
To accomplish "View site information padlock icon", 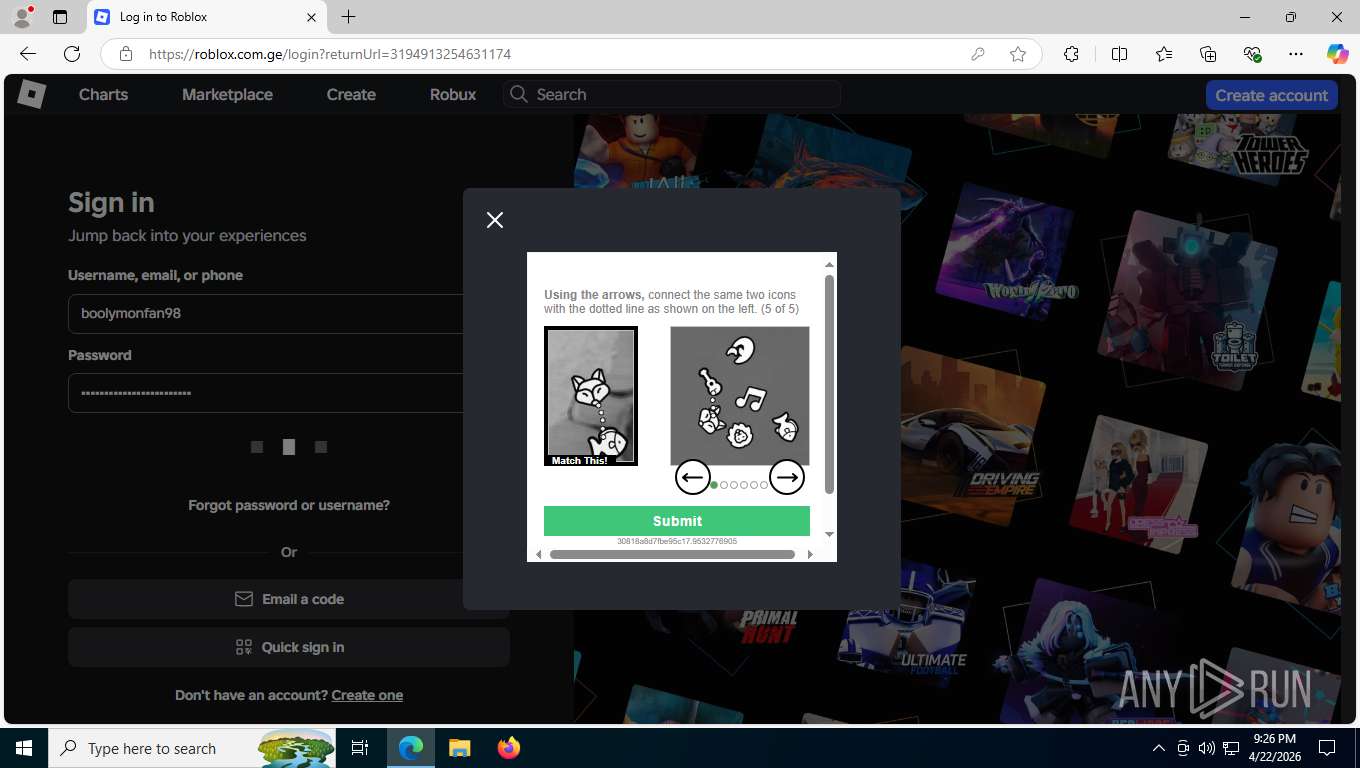I will (125, 54).
